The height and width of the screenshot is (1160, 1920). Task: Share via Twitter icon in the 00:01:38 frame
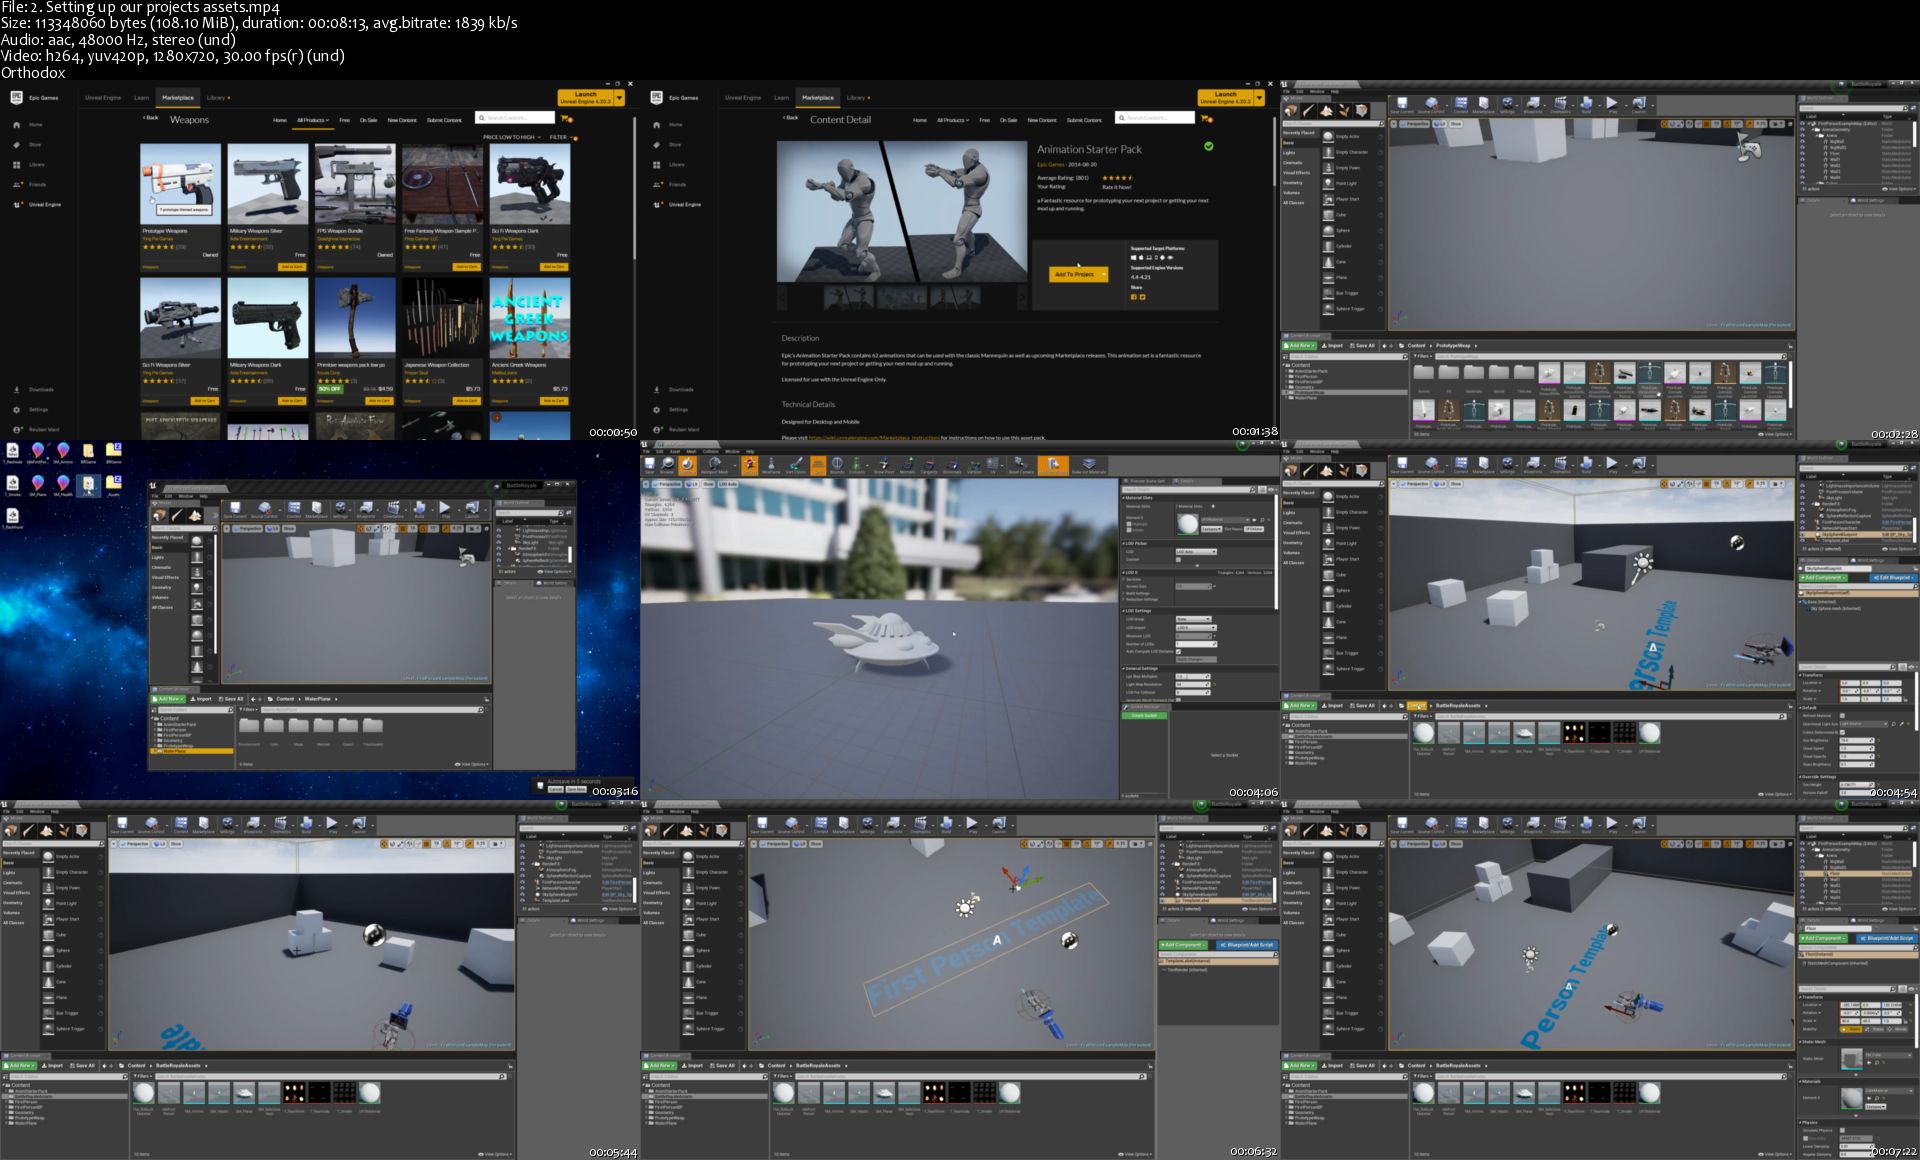[1143, 296]
